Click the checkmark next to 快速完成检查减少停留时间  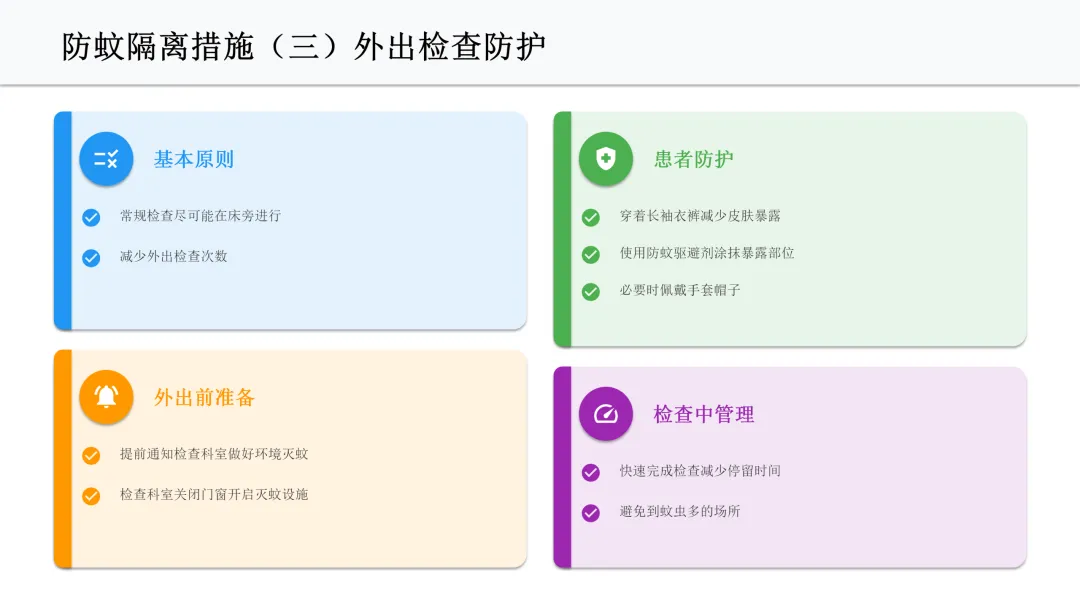tap(591, 472)
